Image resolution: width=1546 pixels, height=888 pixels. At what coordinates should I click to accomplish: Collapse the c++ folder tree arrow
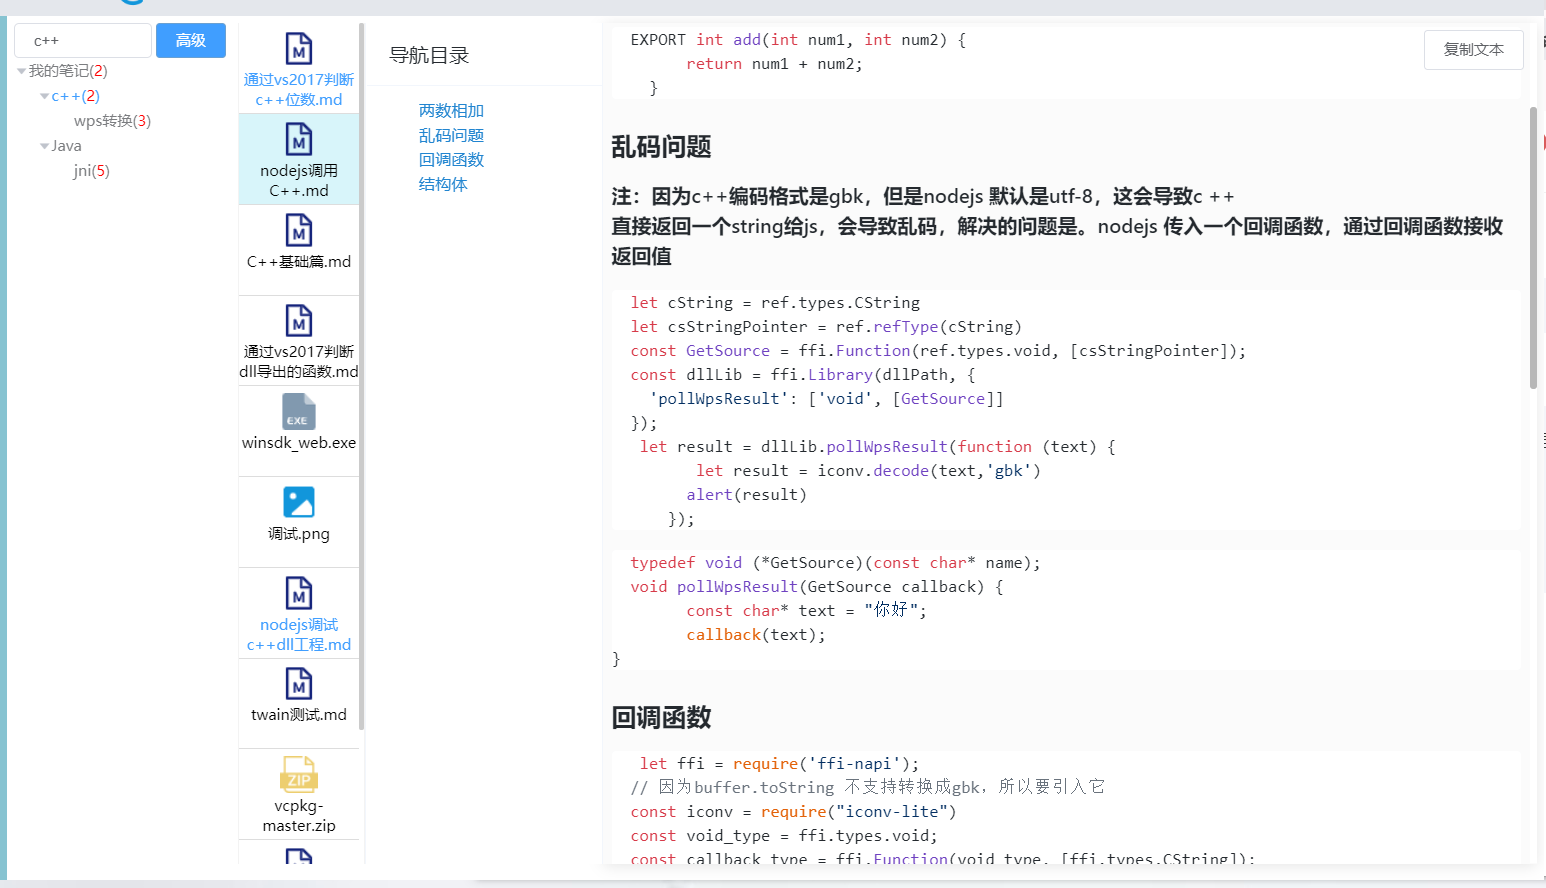pyautogui.click(x=44, y=96)
